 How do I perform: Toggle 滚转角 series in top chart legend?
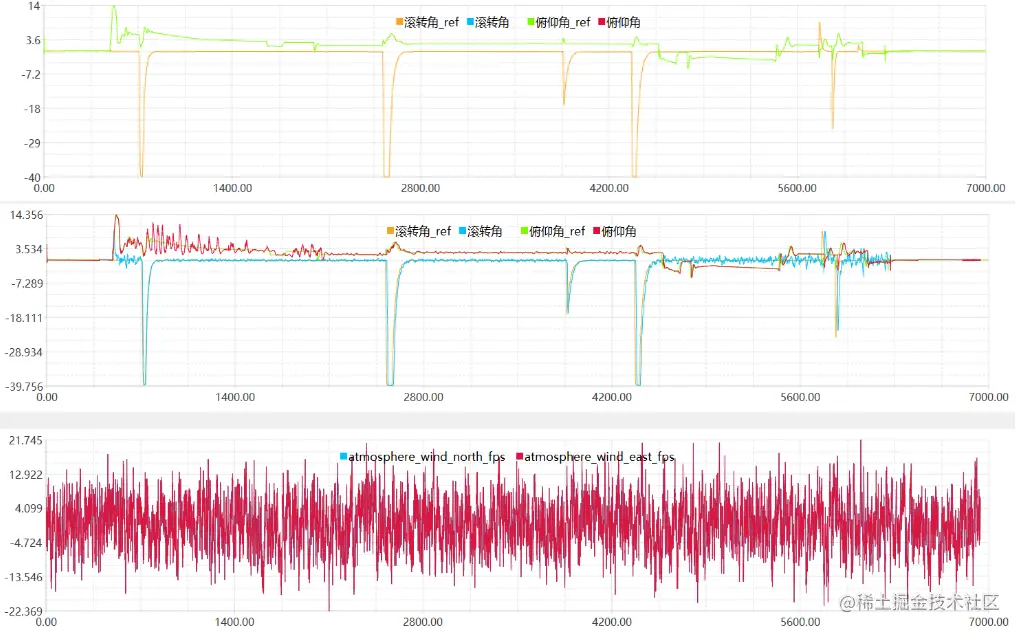tap(488, 22)
